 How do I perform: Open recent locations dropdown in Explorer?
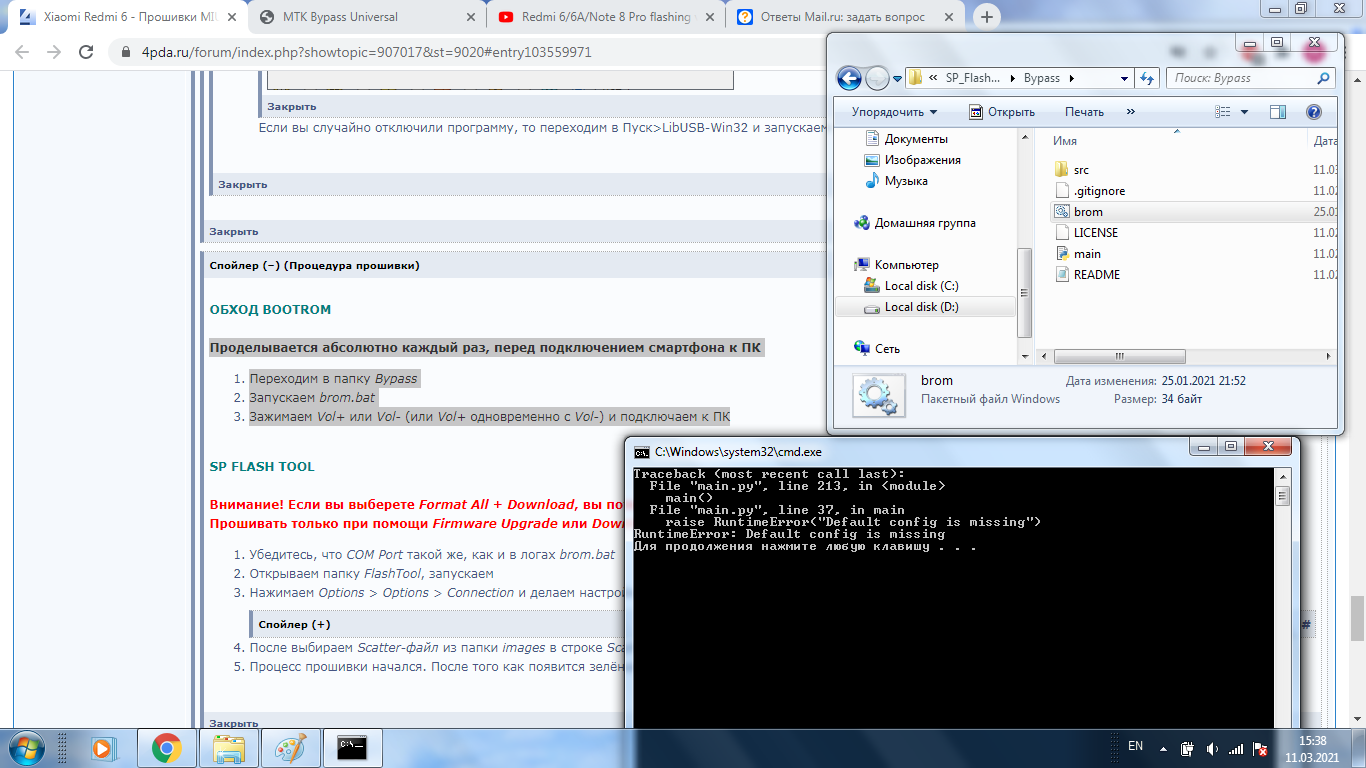(x=895, y=78)
